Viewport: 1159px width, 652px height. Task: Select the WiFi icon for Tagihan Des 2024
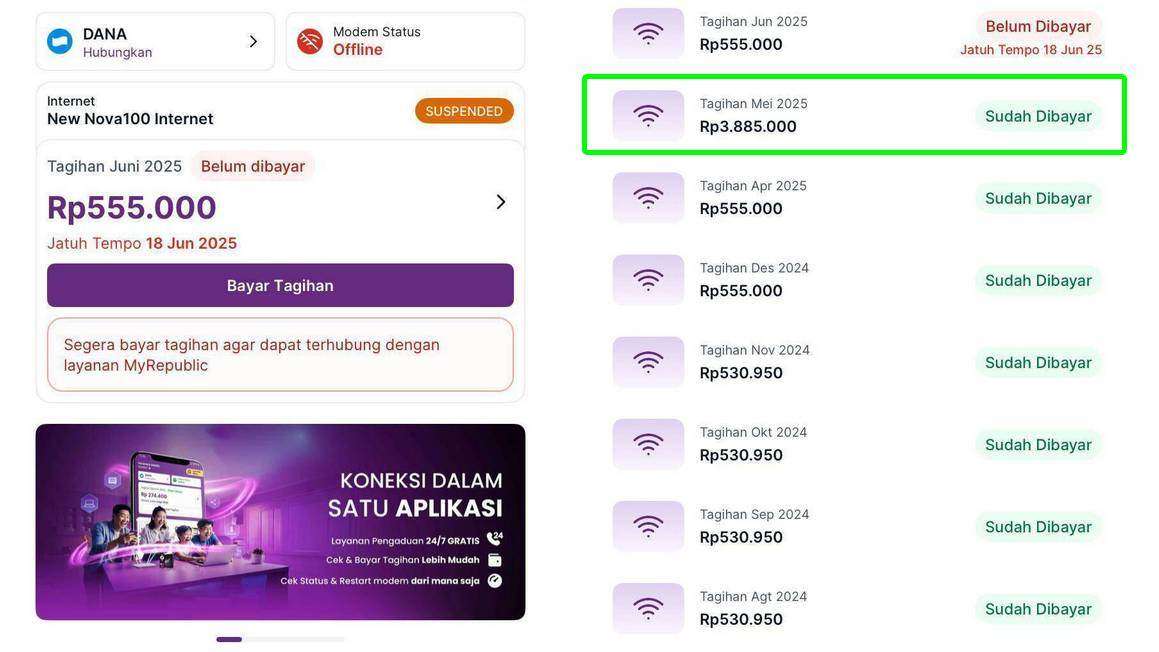tap(648, 278)
